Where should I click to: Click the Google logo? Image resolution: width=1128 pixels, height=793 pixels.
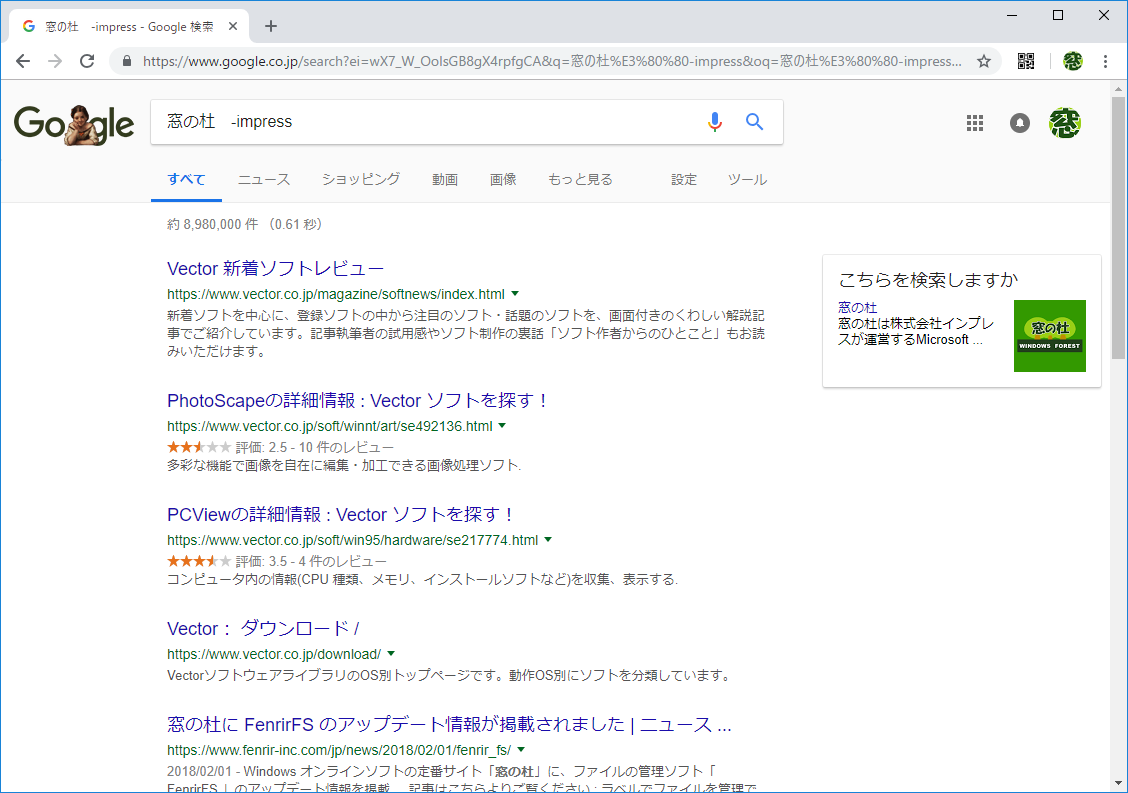pyautogui.click(x=73, y=124)
